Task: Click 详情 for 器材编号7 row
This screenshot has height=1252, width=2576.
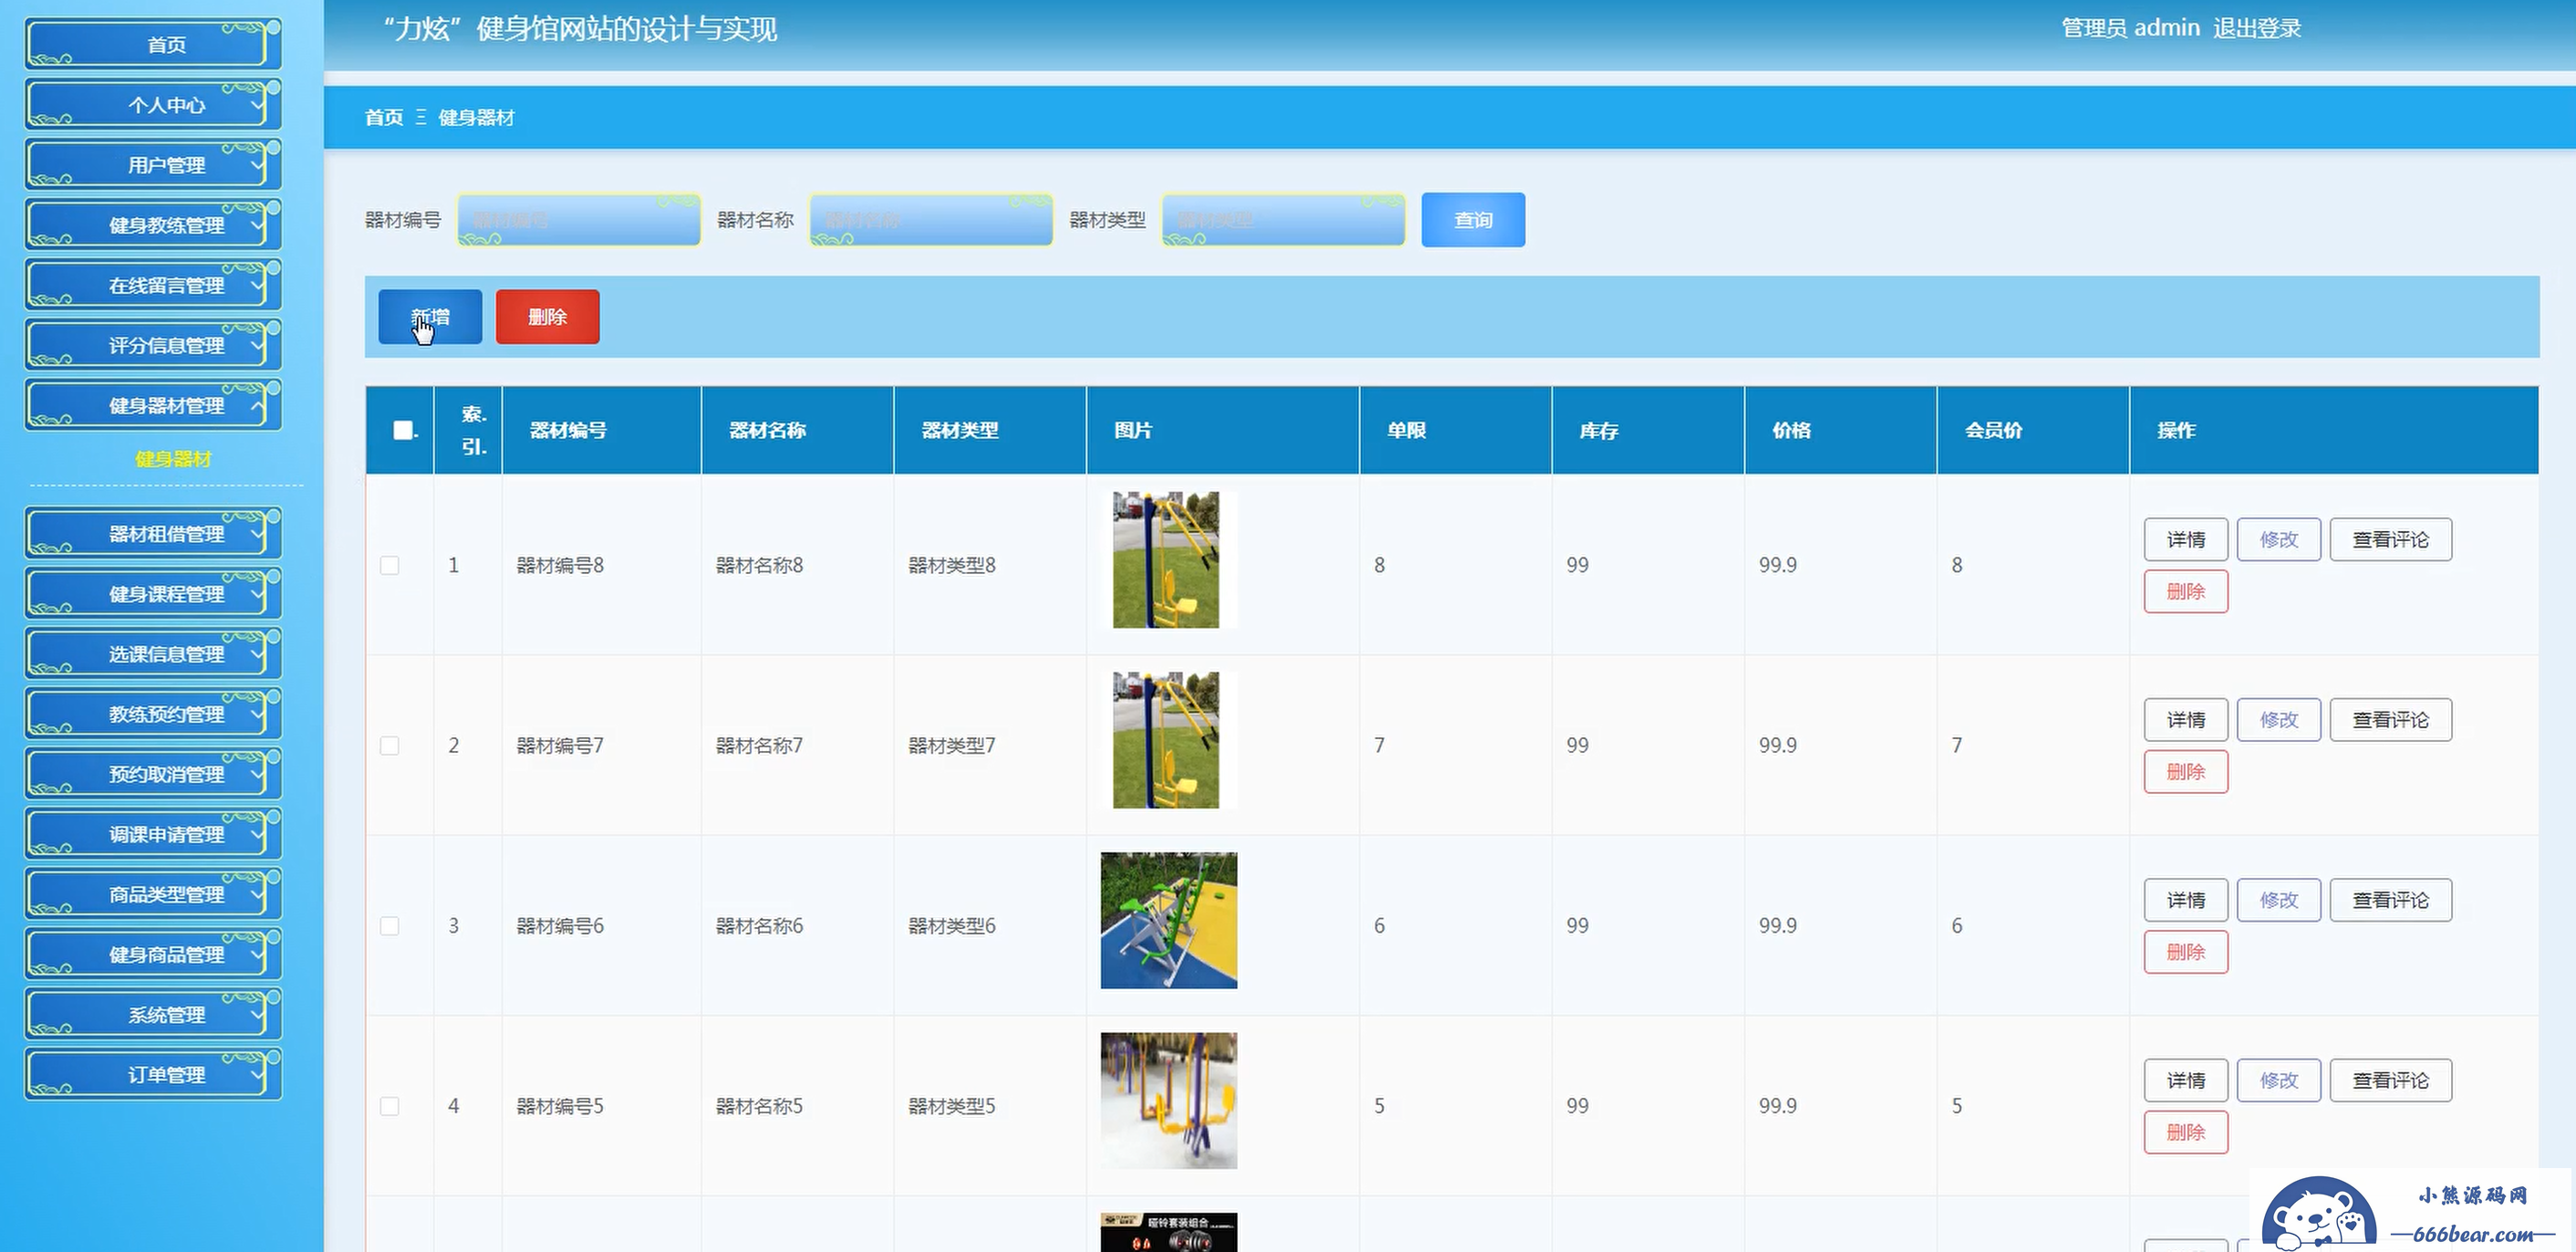Action: (x=2186, y=719)
